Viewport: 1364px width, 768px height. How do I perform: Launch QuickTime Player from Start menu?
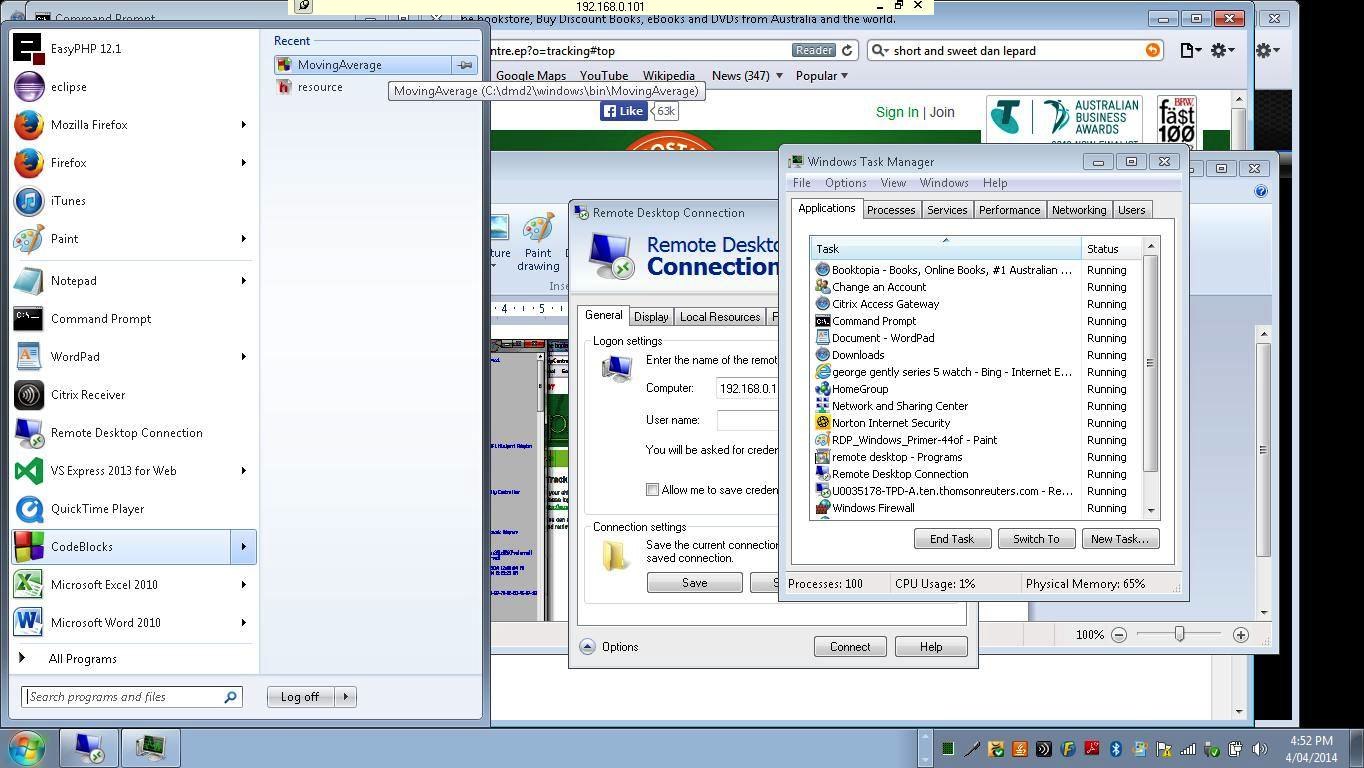click(x=134, y=508)
